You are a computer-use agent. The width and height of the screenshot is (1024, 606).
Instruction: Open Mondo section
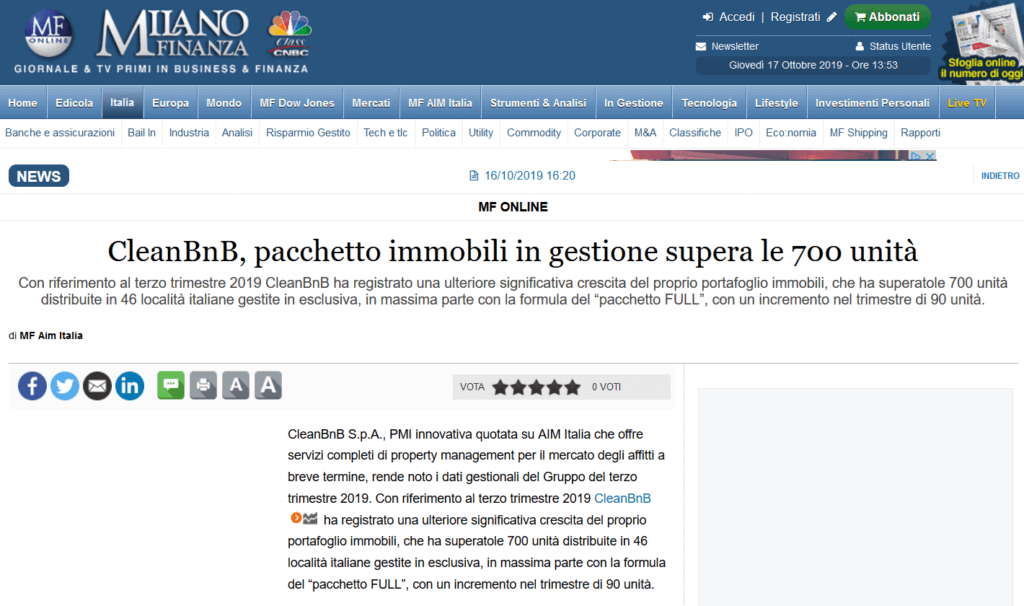[x=224, y=103]
